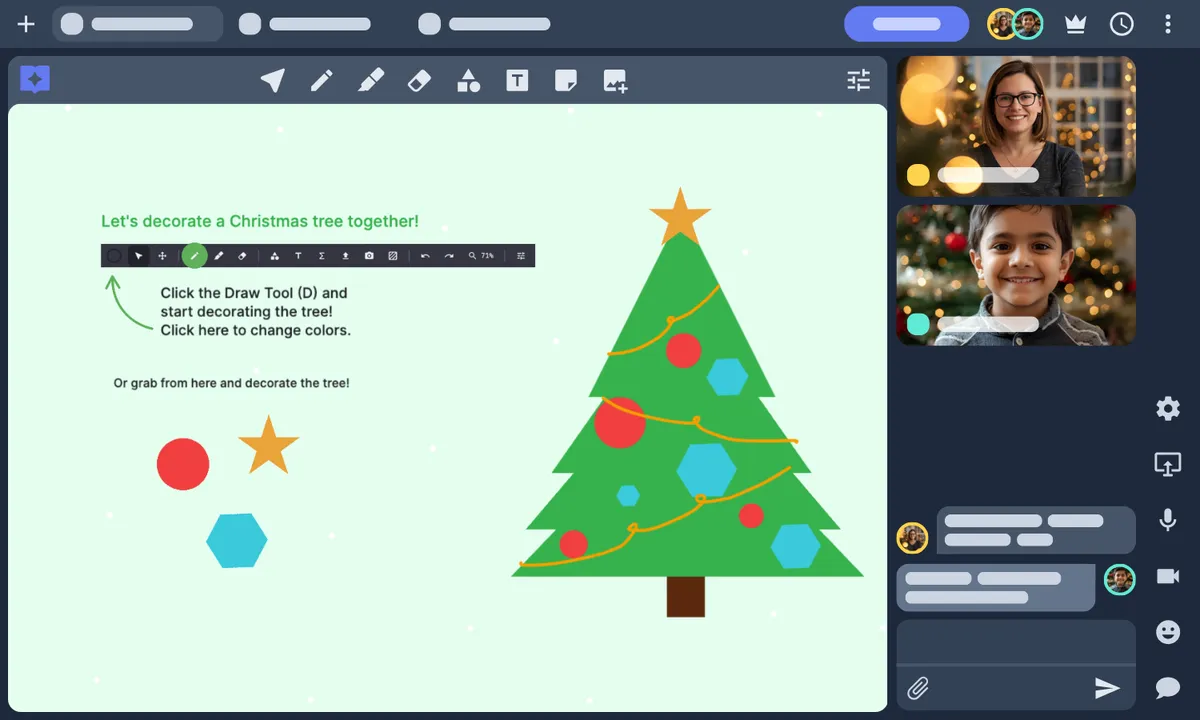Toggle the chat panel speech bubble icon
1200x720 pixels.
click(1167, 687)
